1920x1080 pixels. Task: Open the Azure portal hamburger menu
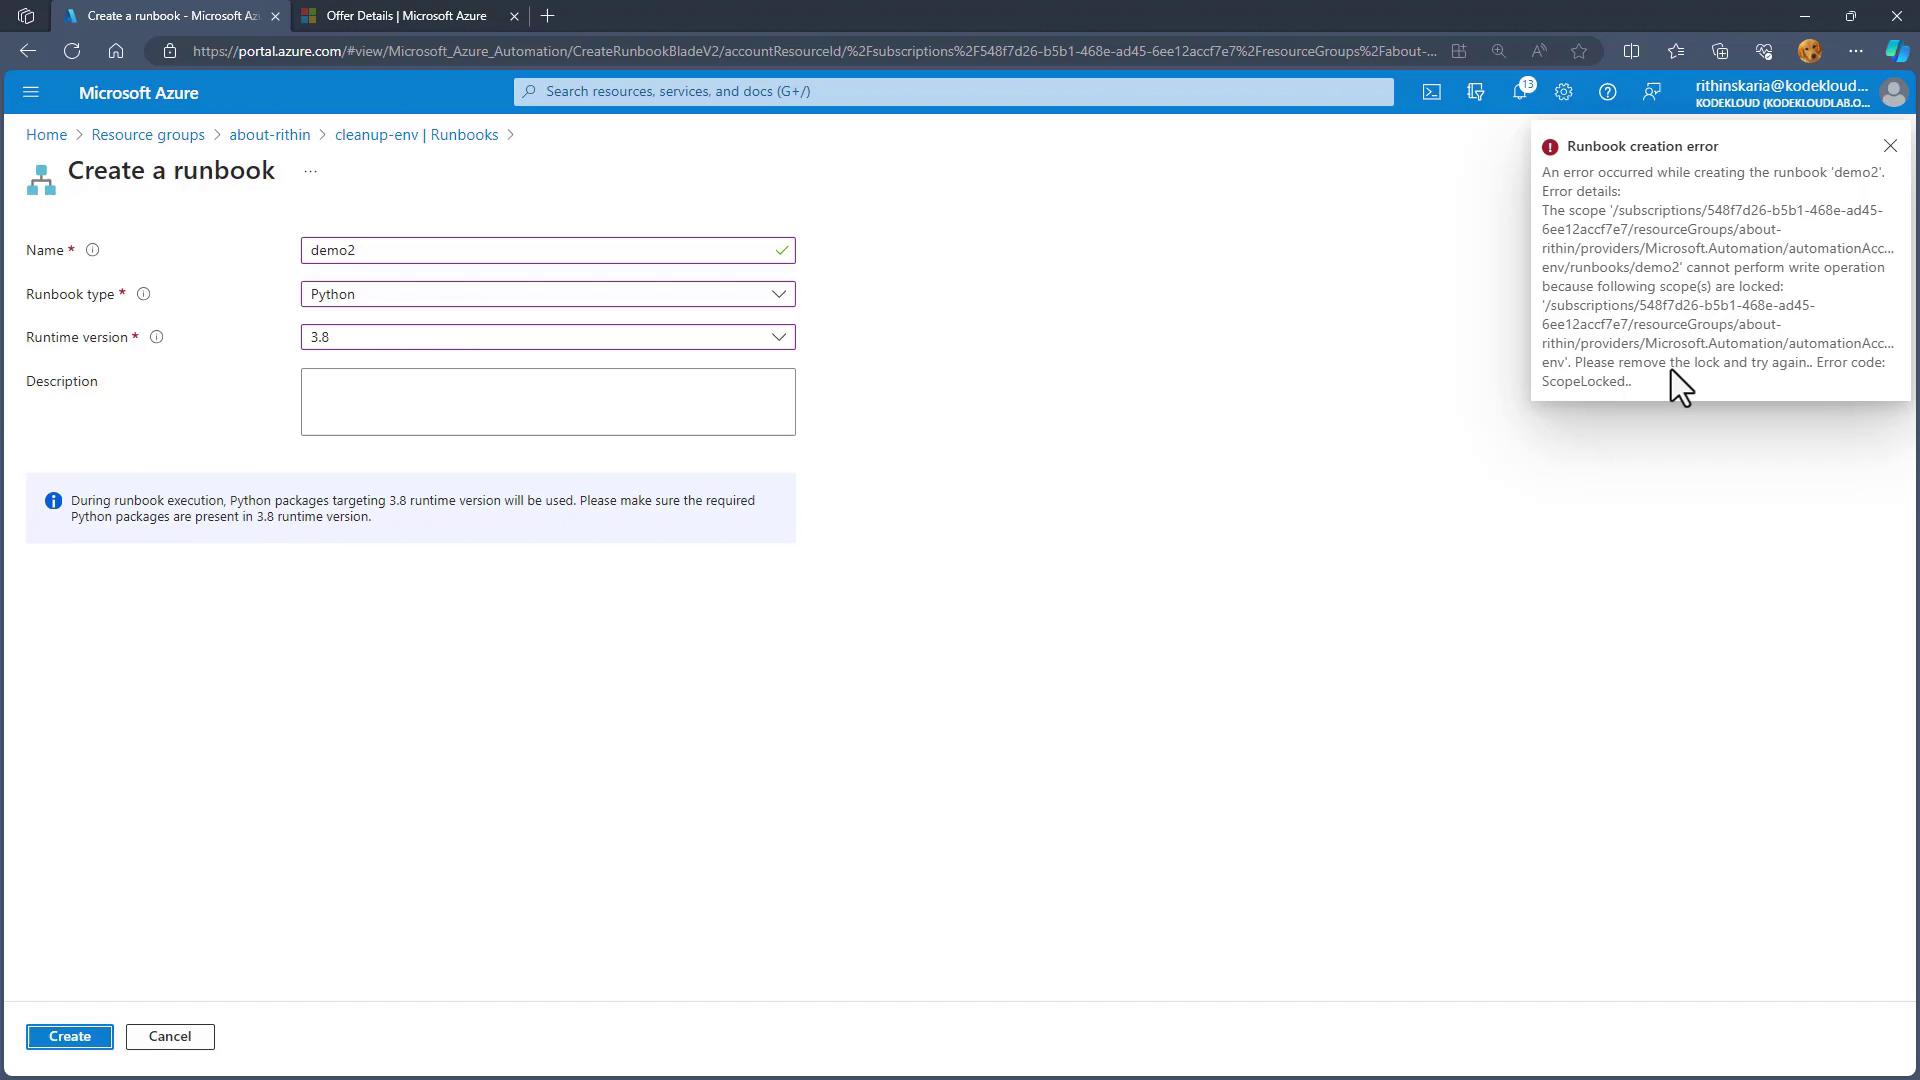[x=30, y=92]
